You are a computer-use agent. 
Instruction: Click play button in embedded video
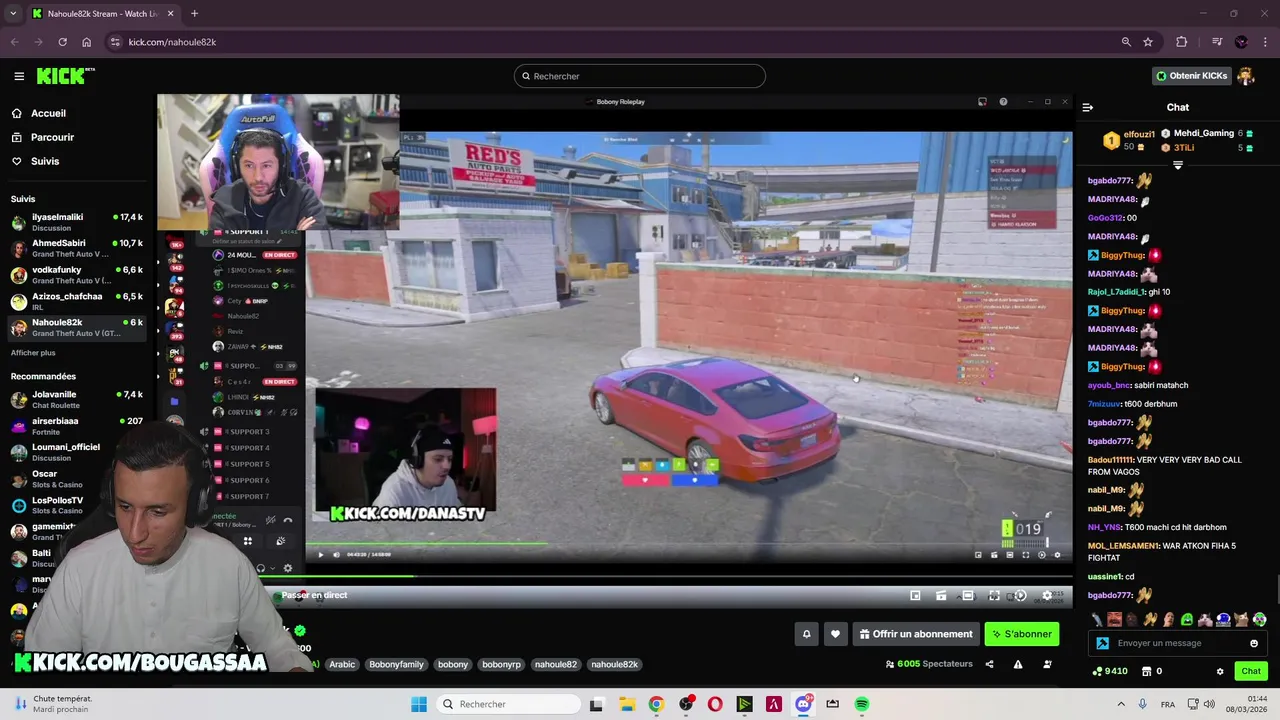pyautogui.click(x=320, y=554)
